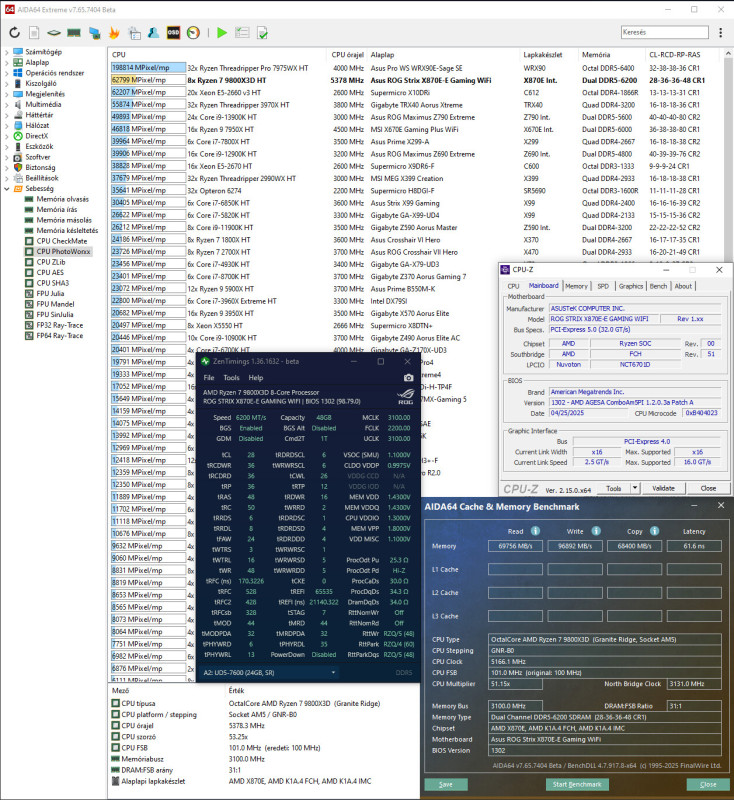Open the three-dot menu in AIDA64
Screen dimensions: 734x800
(720, 33)
